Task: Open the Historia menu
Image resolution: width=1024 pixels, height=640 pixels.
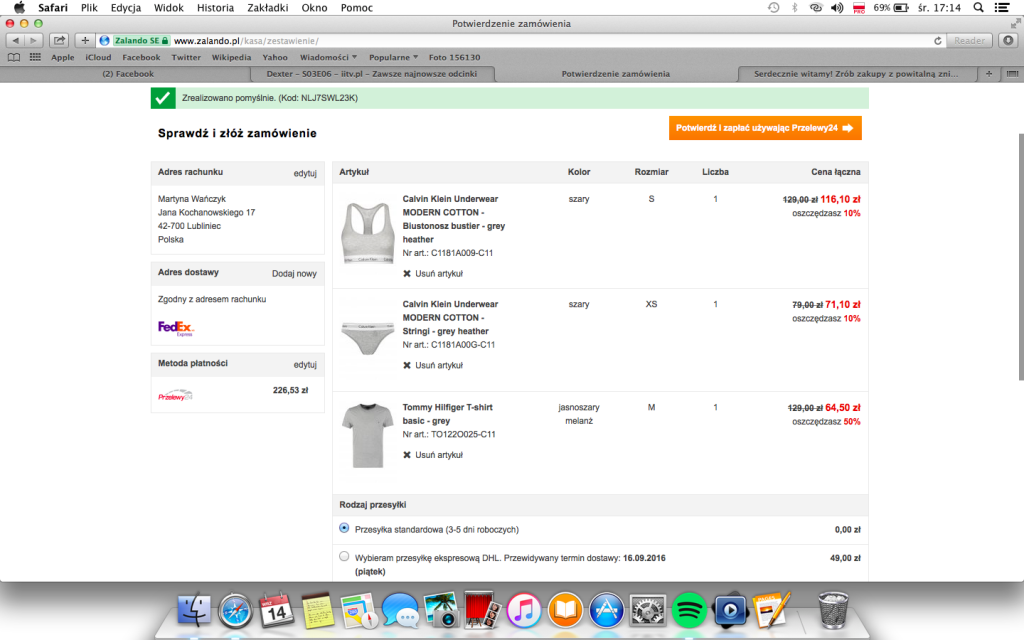Action: (215, 7)
